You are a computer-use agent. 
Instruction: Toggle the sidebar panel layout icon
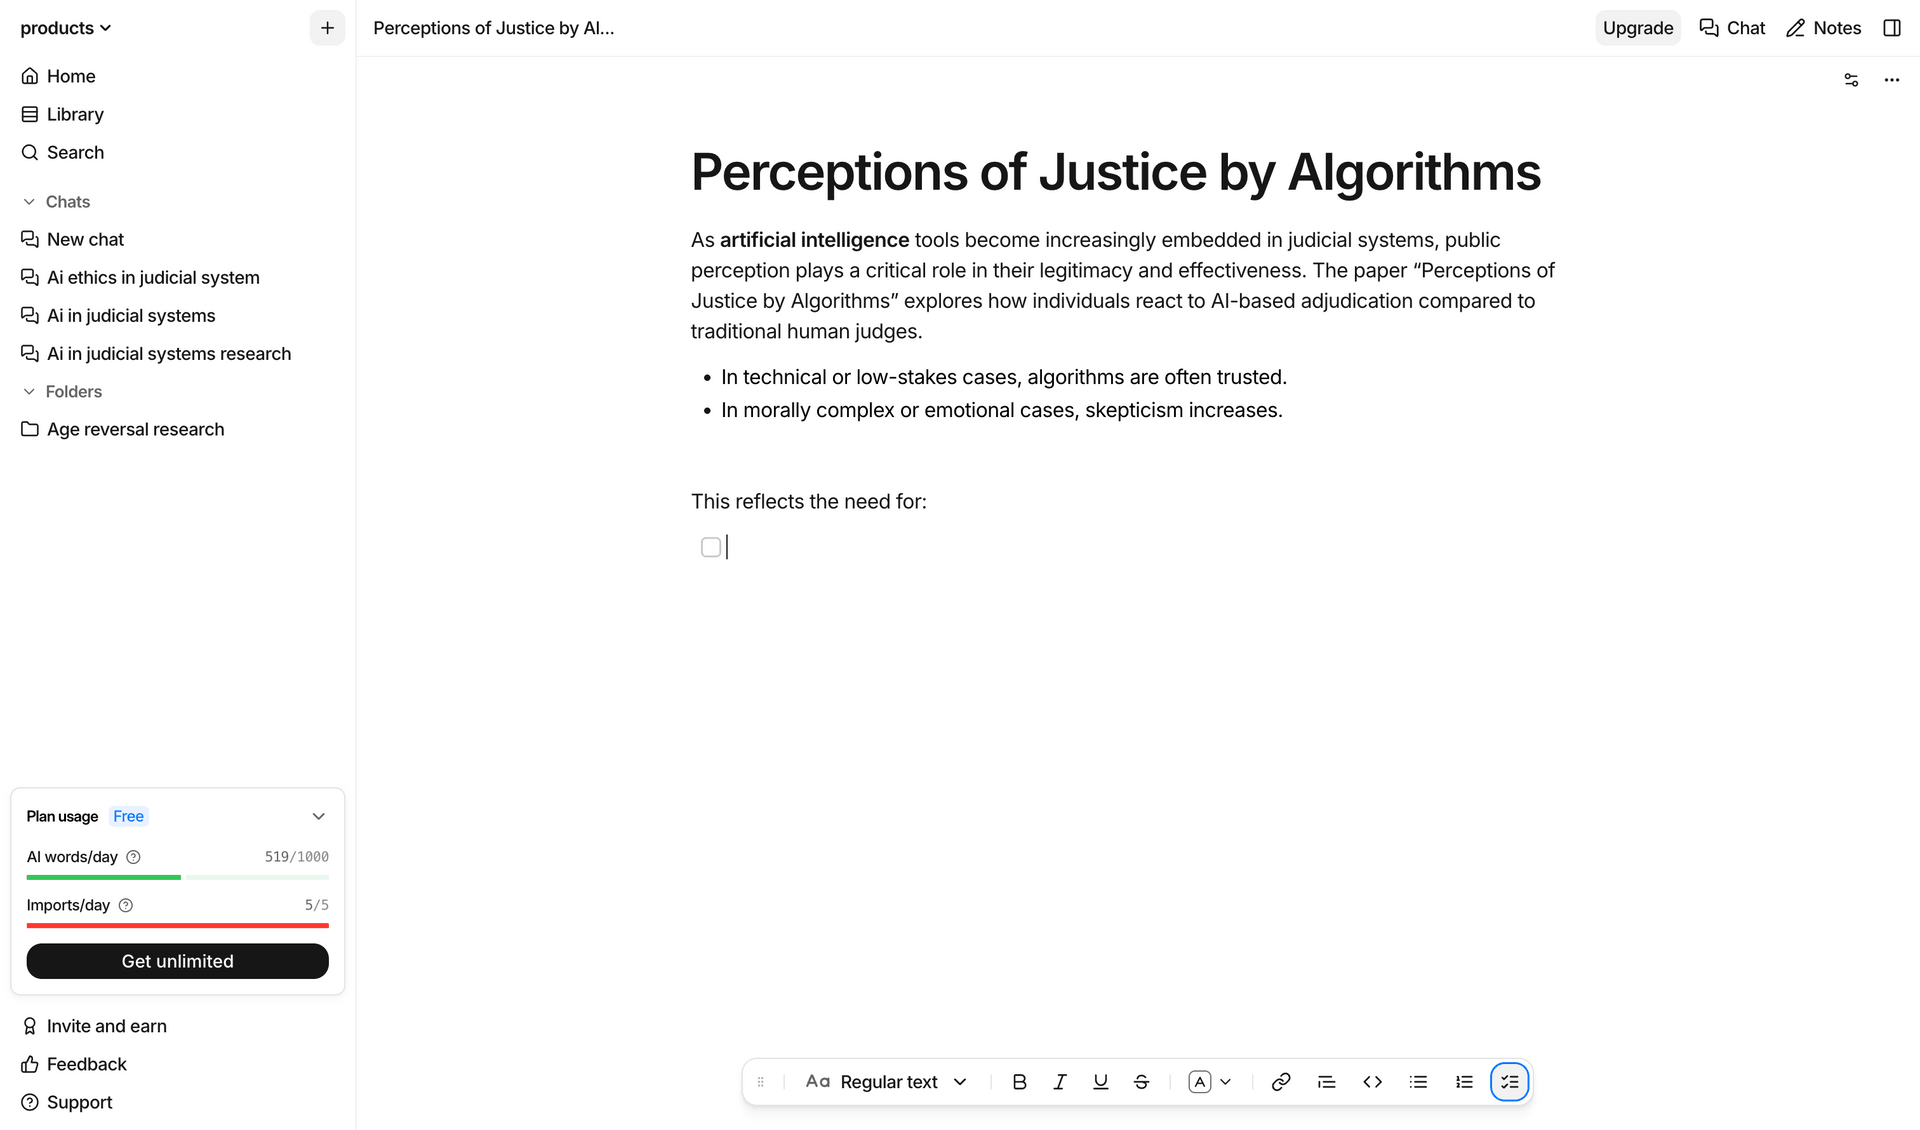coord(1891,28)
